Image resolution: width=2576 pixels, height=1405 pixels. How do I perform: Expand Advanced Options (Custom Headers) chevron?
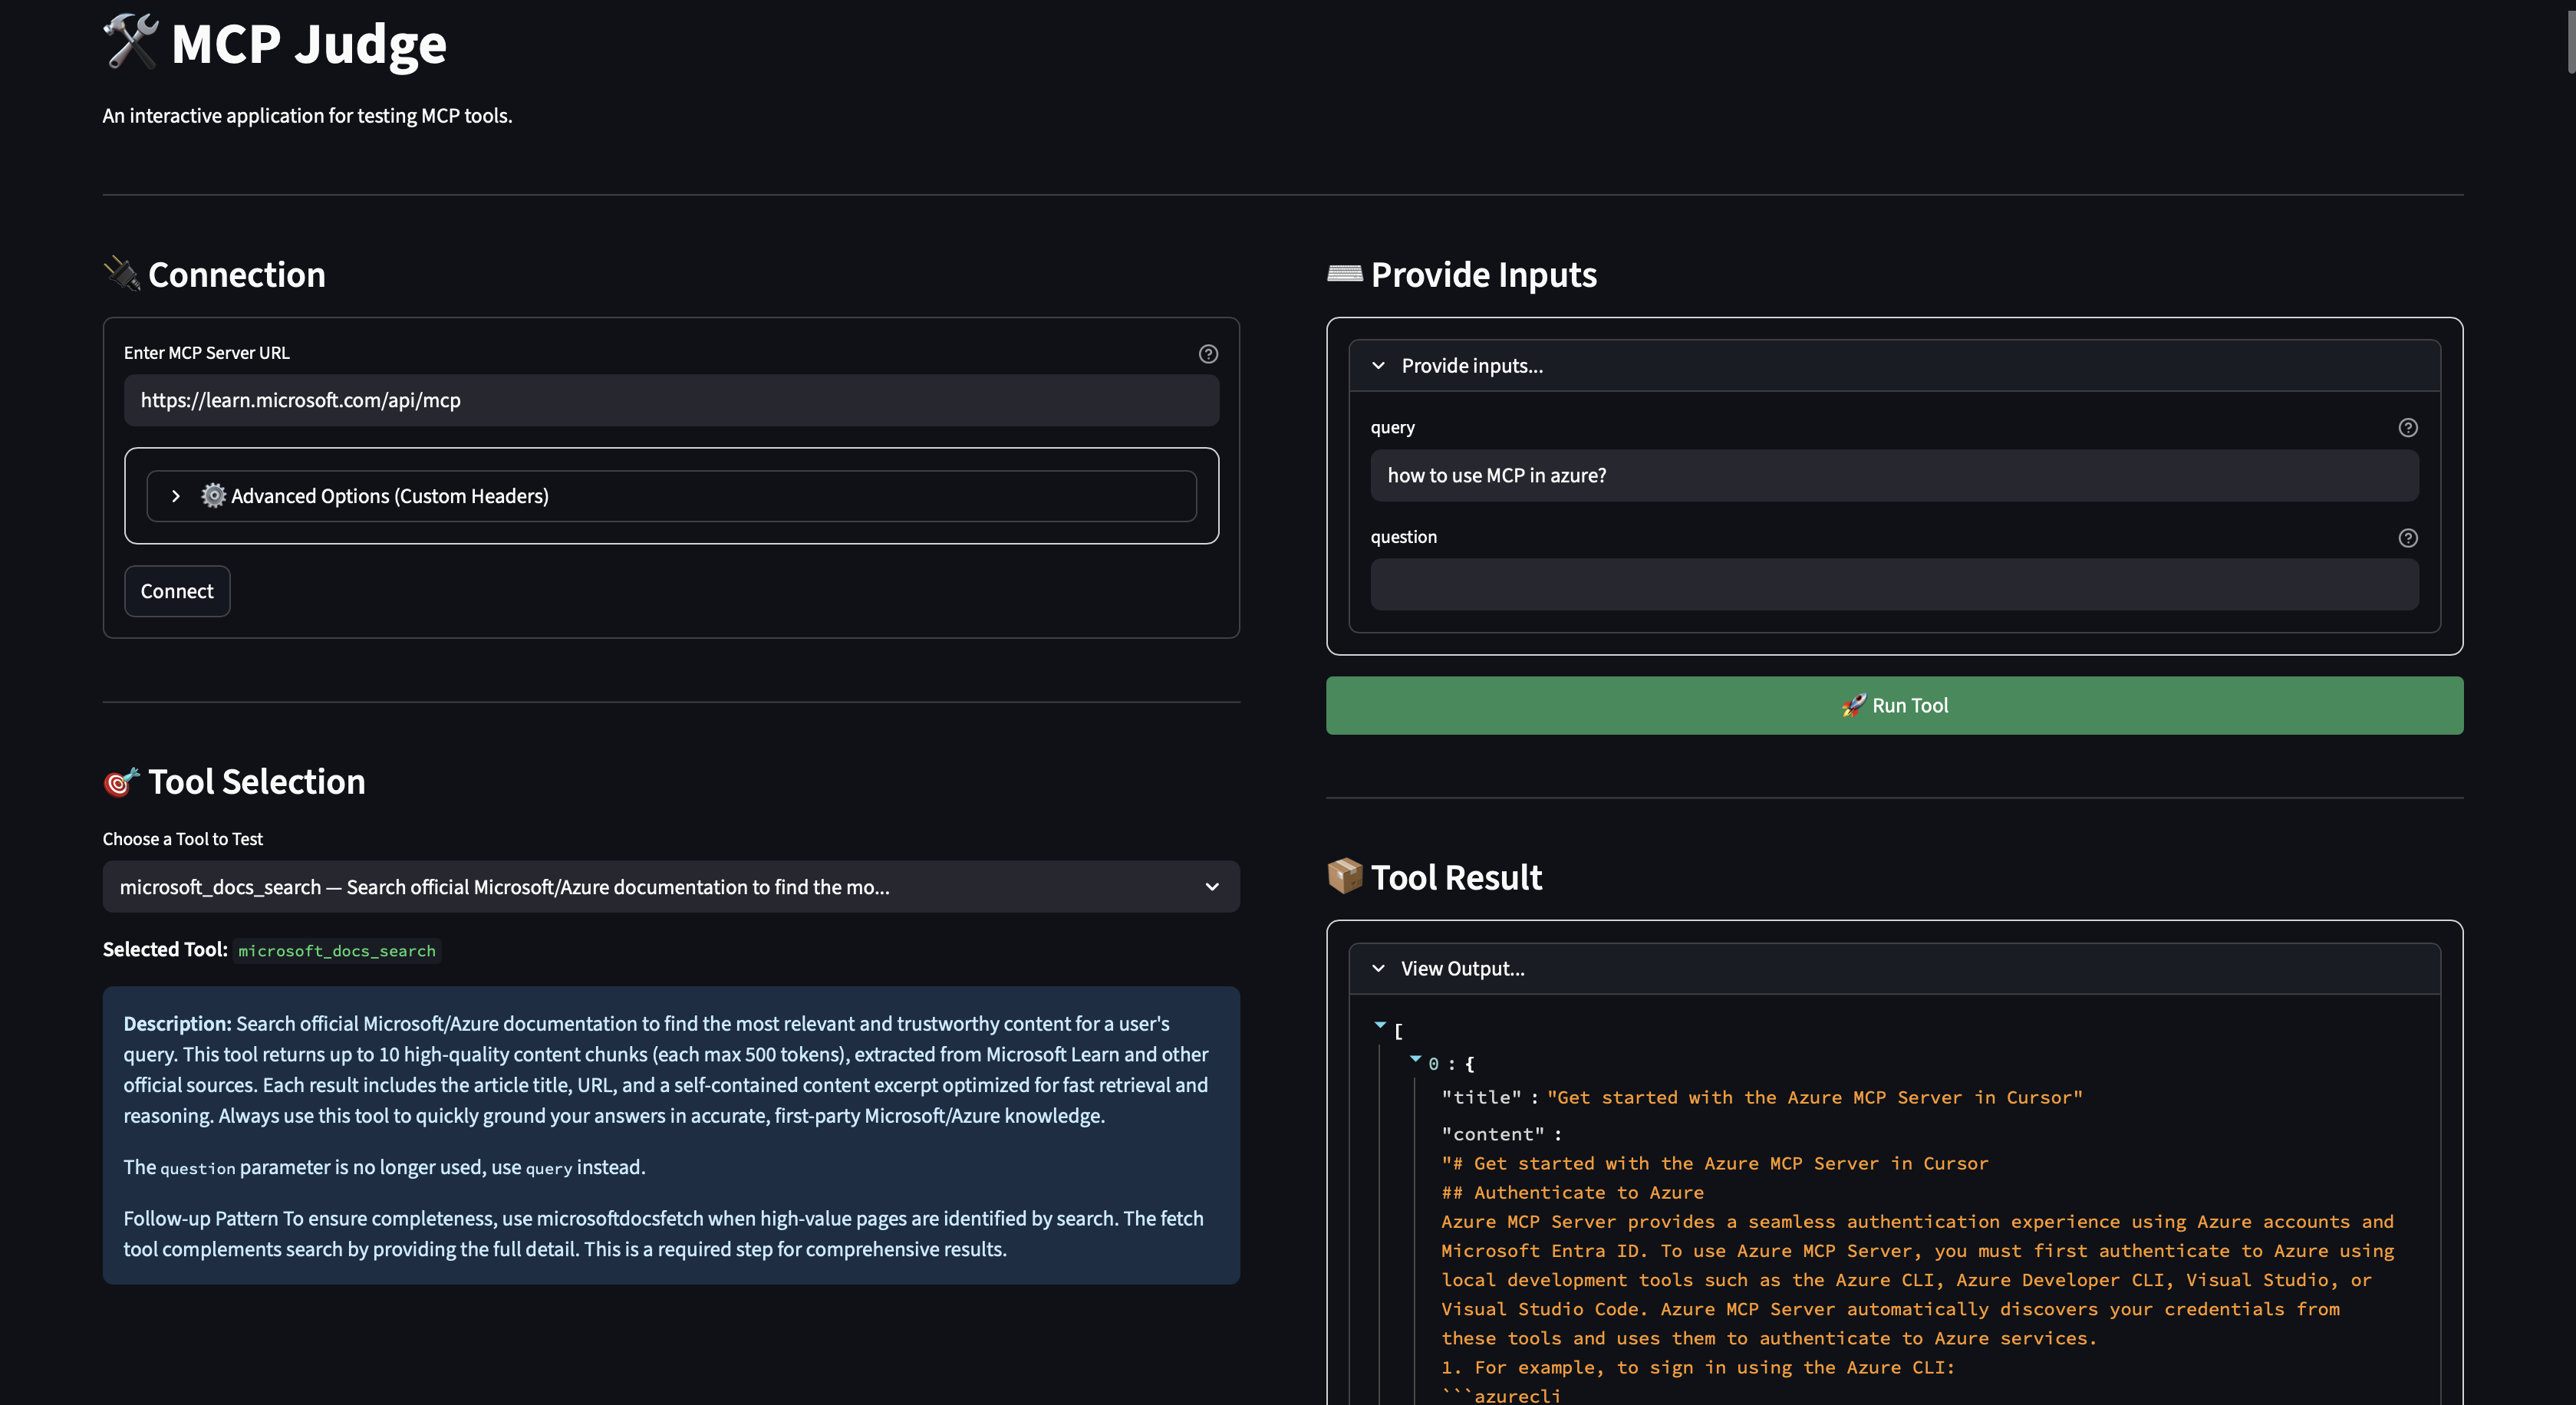pos(176,496)
